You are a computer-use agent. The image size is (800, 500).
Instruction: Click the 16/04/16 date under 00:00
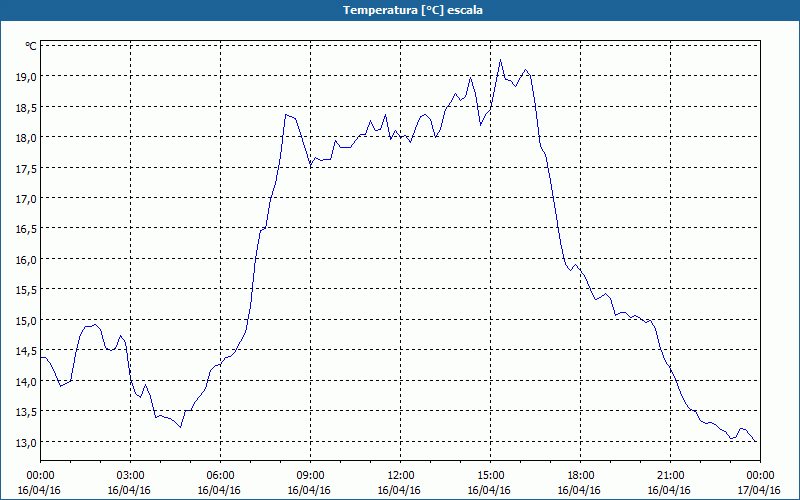coord(39,490)
